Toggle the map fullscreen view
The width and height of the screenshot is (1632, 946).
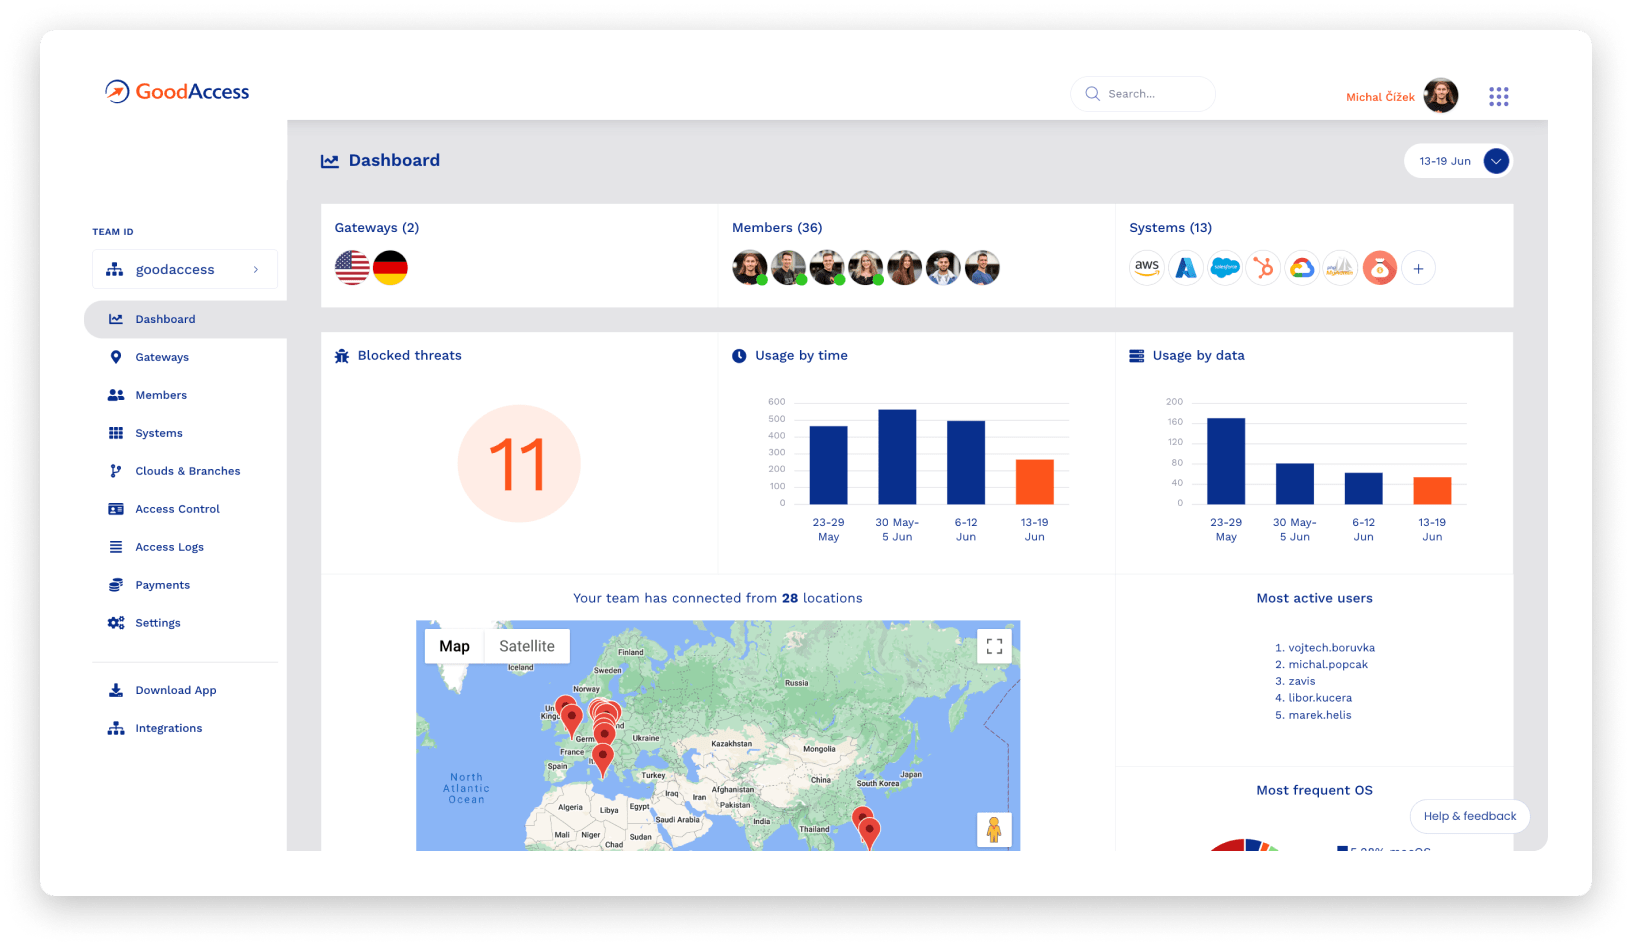(x=994, y=646)
